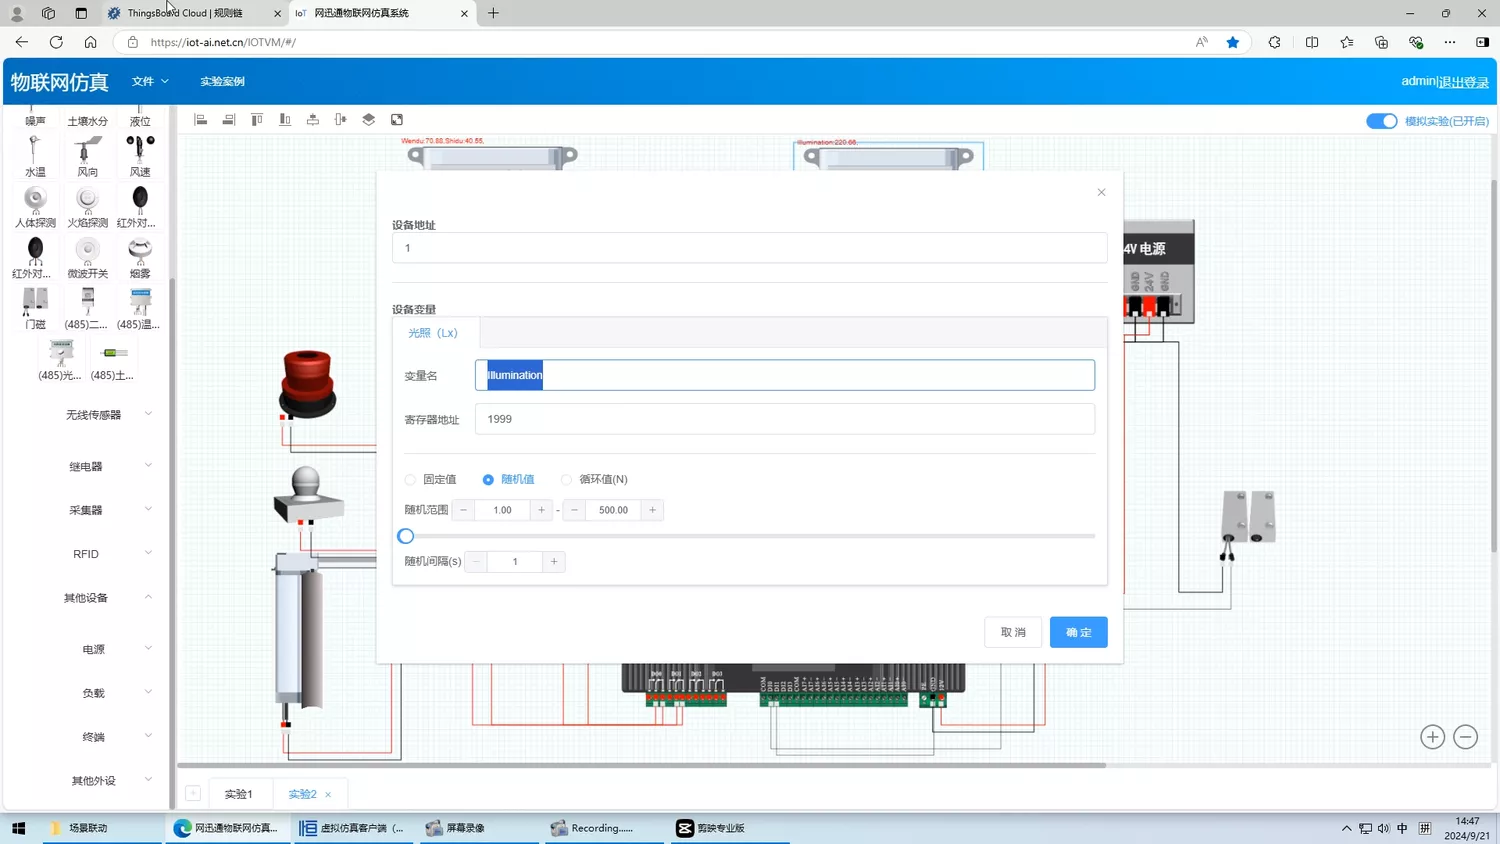
Task: Toggle the 模拟实验 simulation switch
Action: (1381, 121)
